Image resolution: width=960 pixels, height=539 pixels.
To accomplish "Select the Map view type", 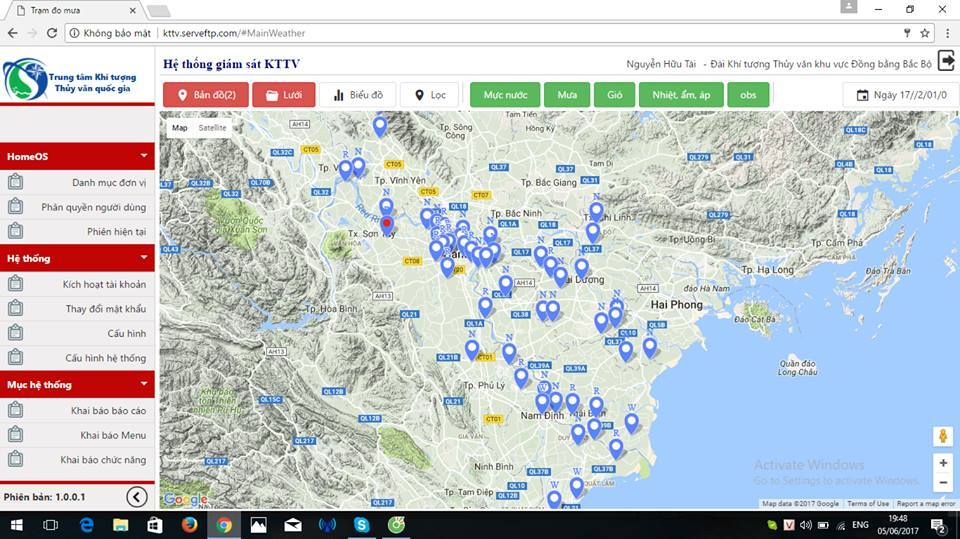I will [x=179, y=128].
